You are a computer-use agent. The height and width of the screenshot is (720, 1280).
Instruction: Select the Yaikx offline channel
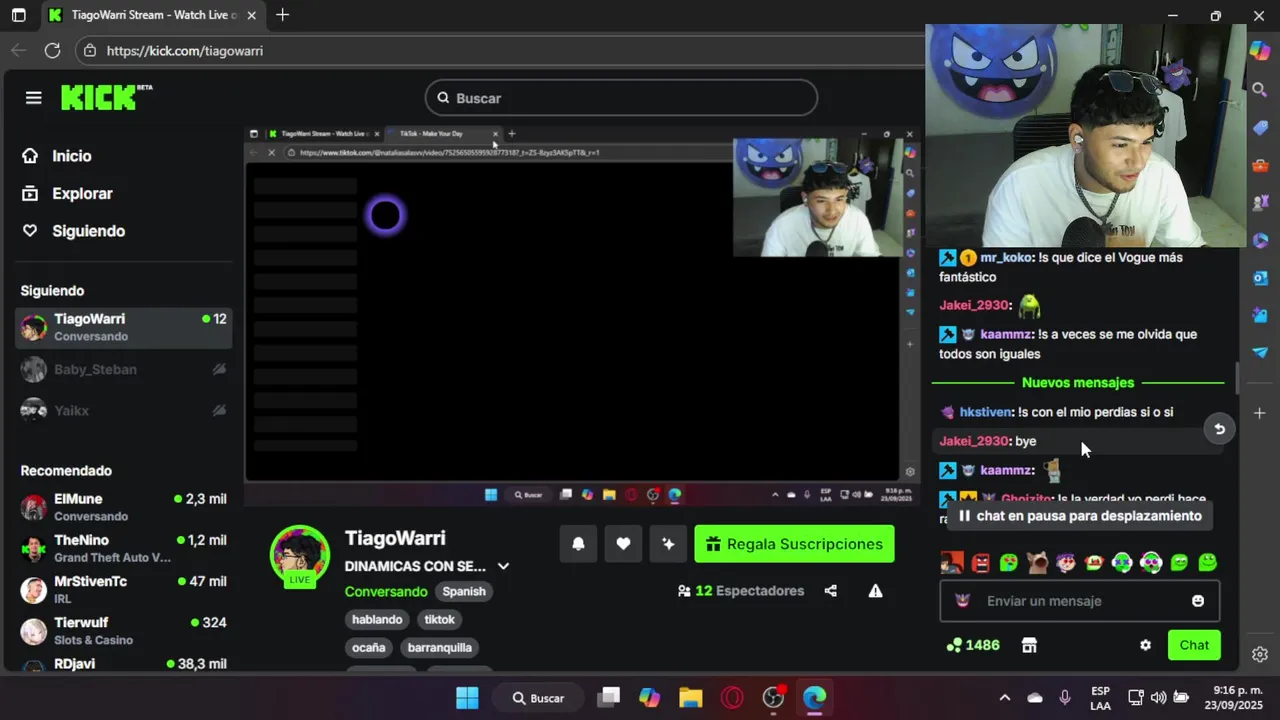[124, 410]
